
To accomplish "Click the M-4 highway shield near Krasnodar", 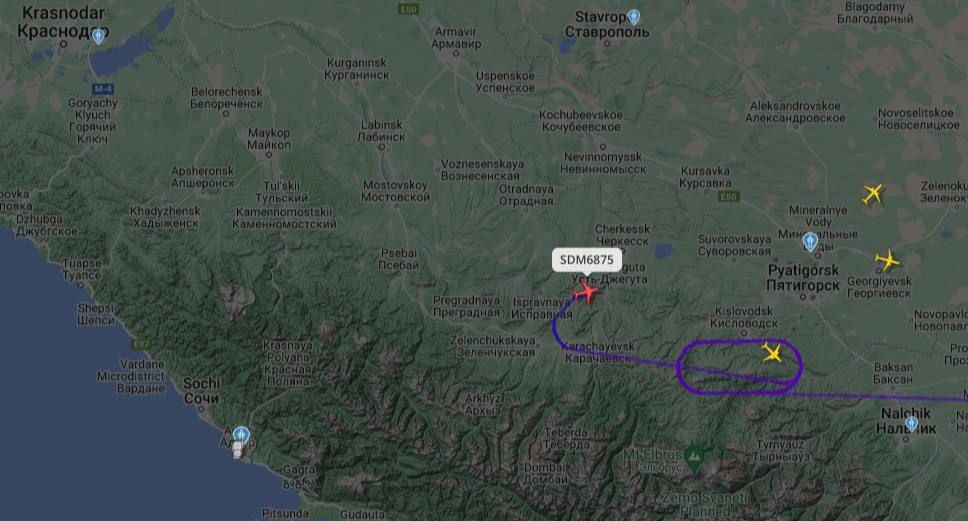I will pyautogui.click(x=102, y=88).
